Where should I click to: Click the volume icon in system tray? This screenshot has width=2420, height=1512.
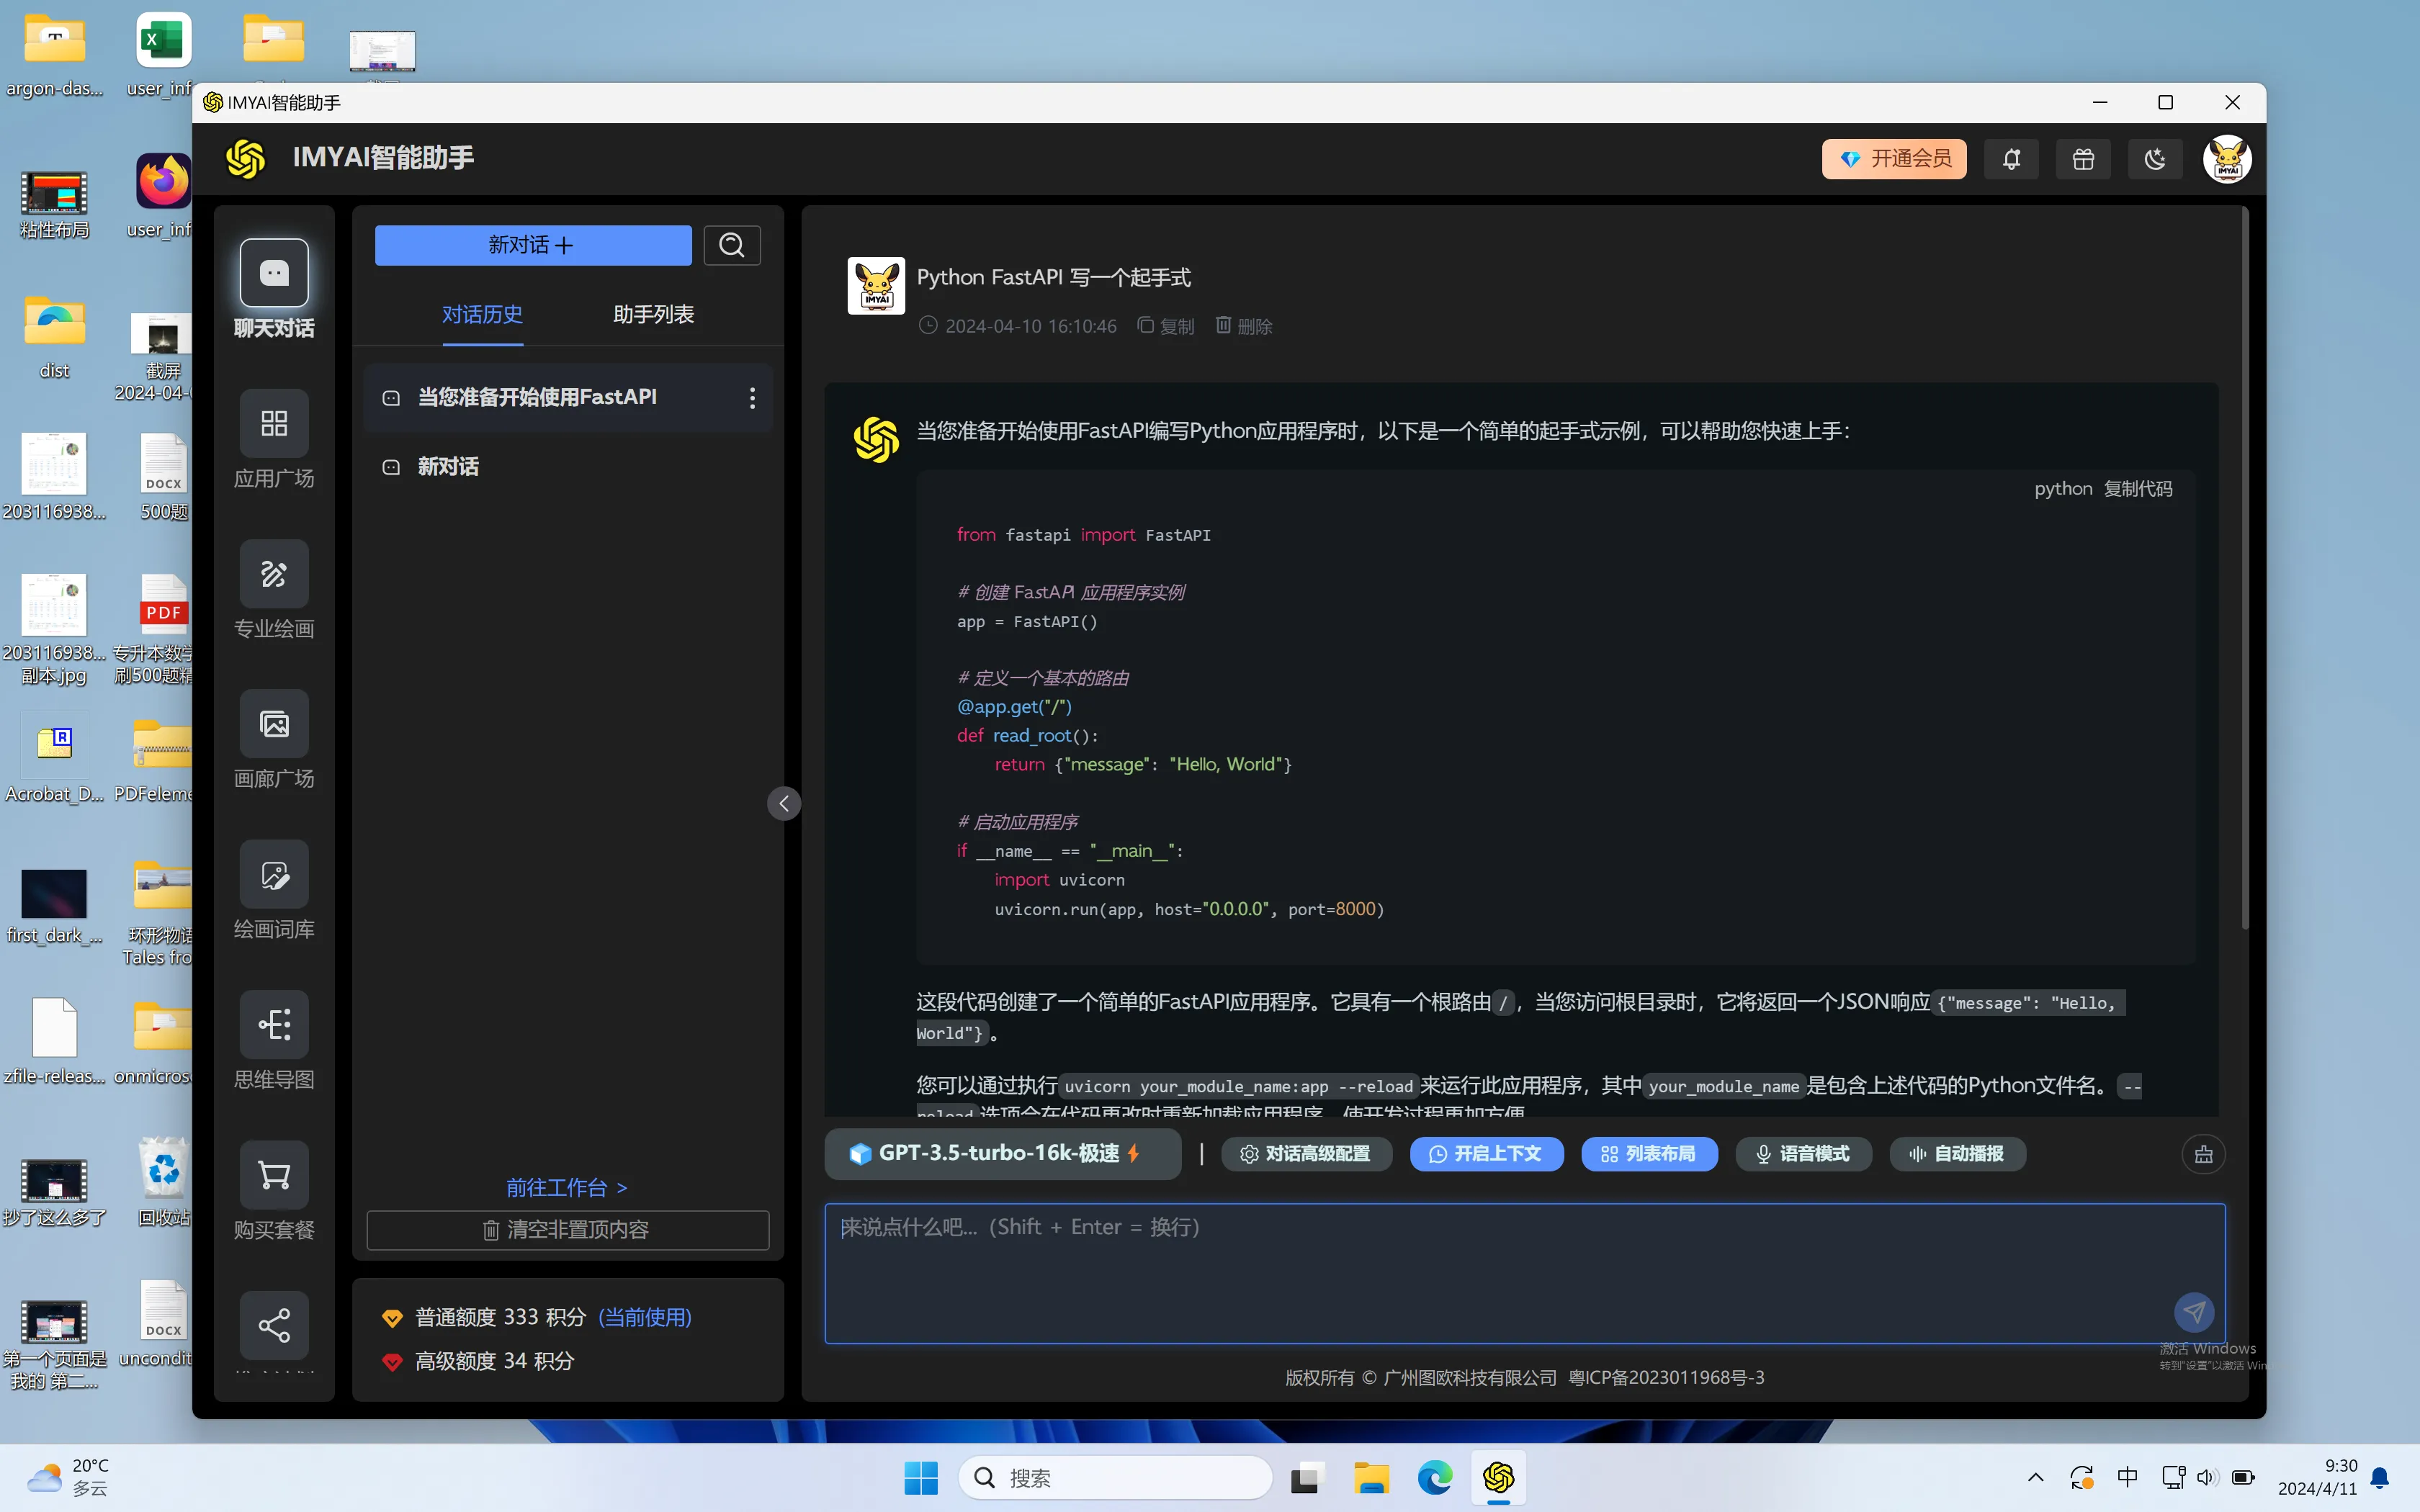tap(2207, 1478)
